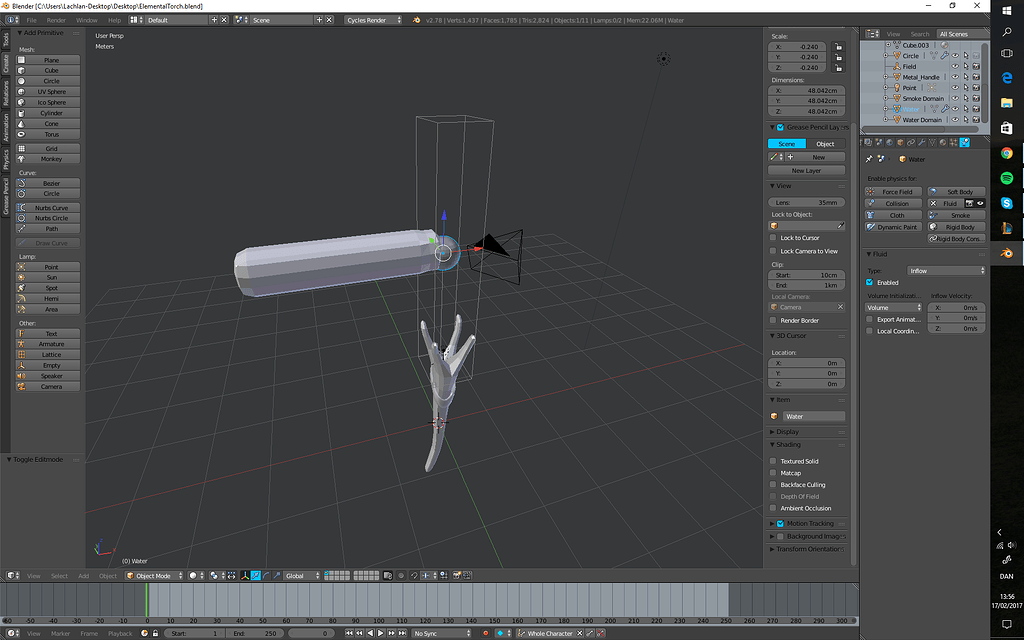Screen dimensions: 1024x640
Task: Add a Lattice object
Action: point(48,354)
